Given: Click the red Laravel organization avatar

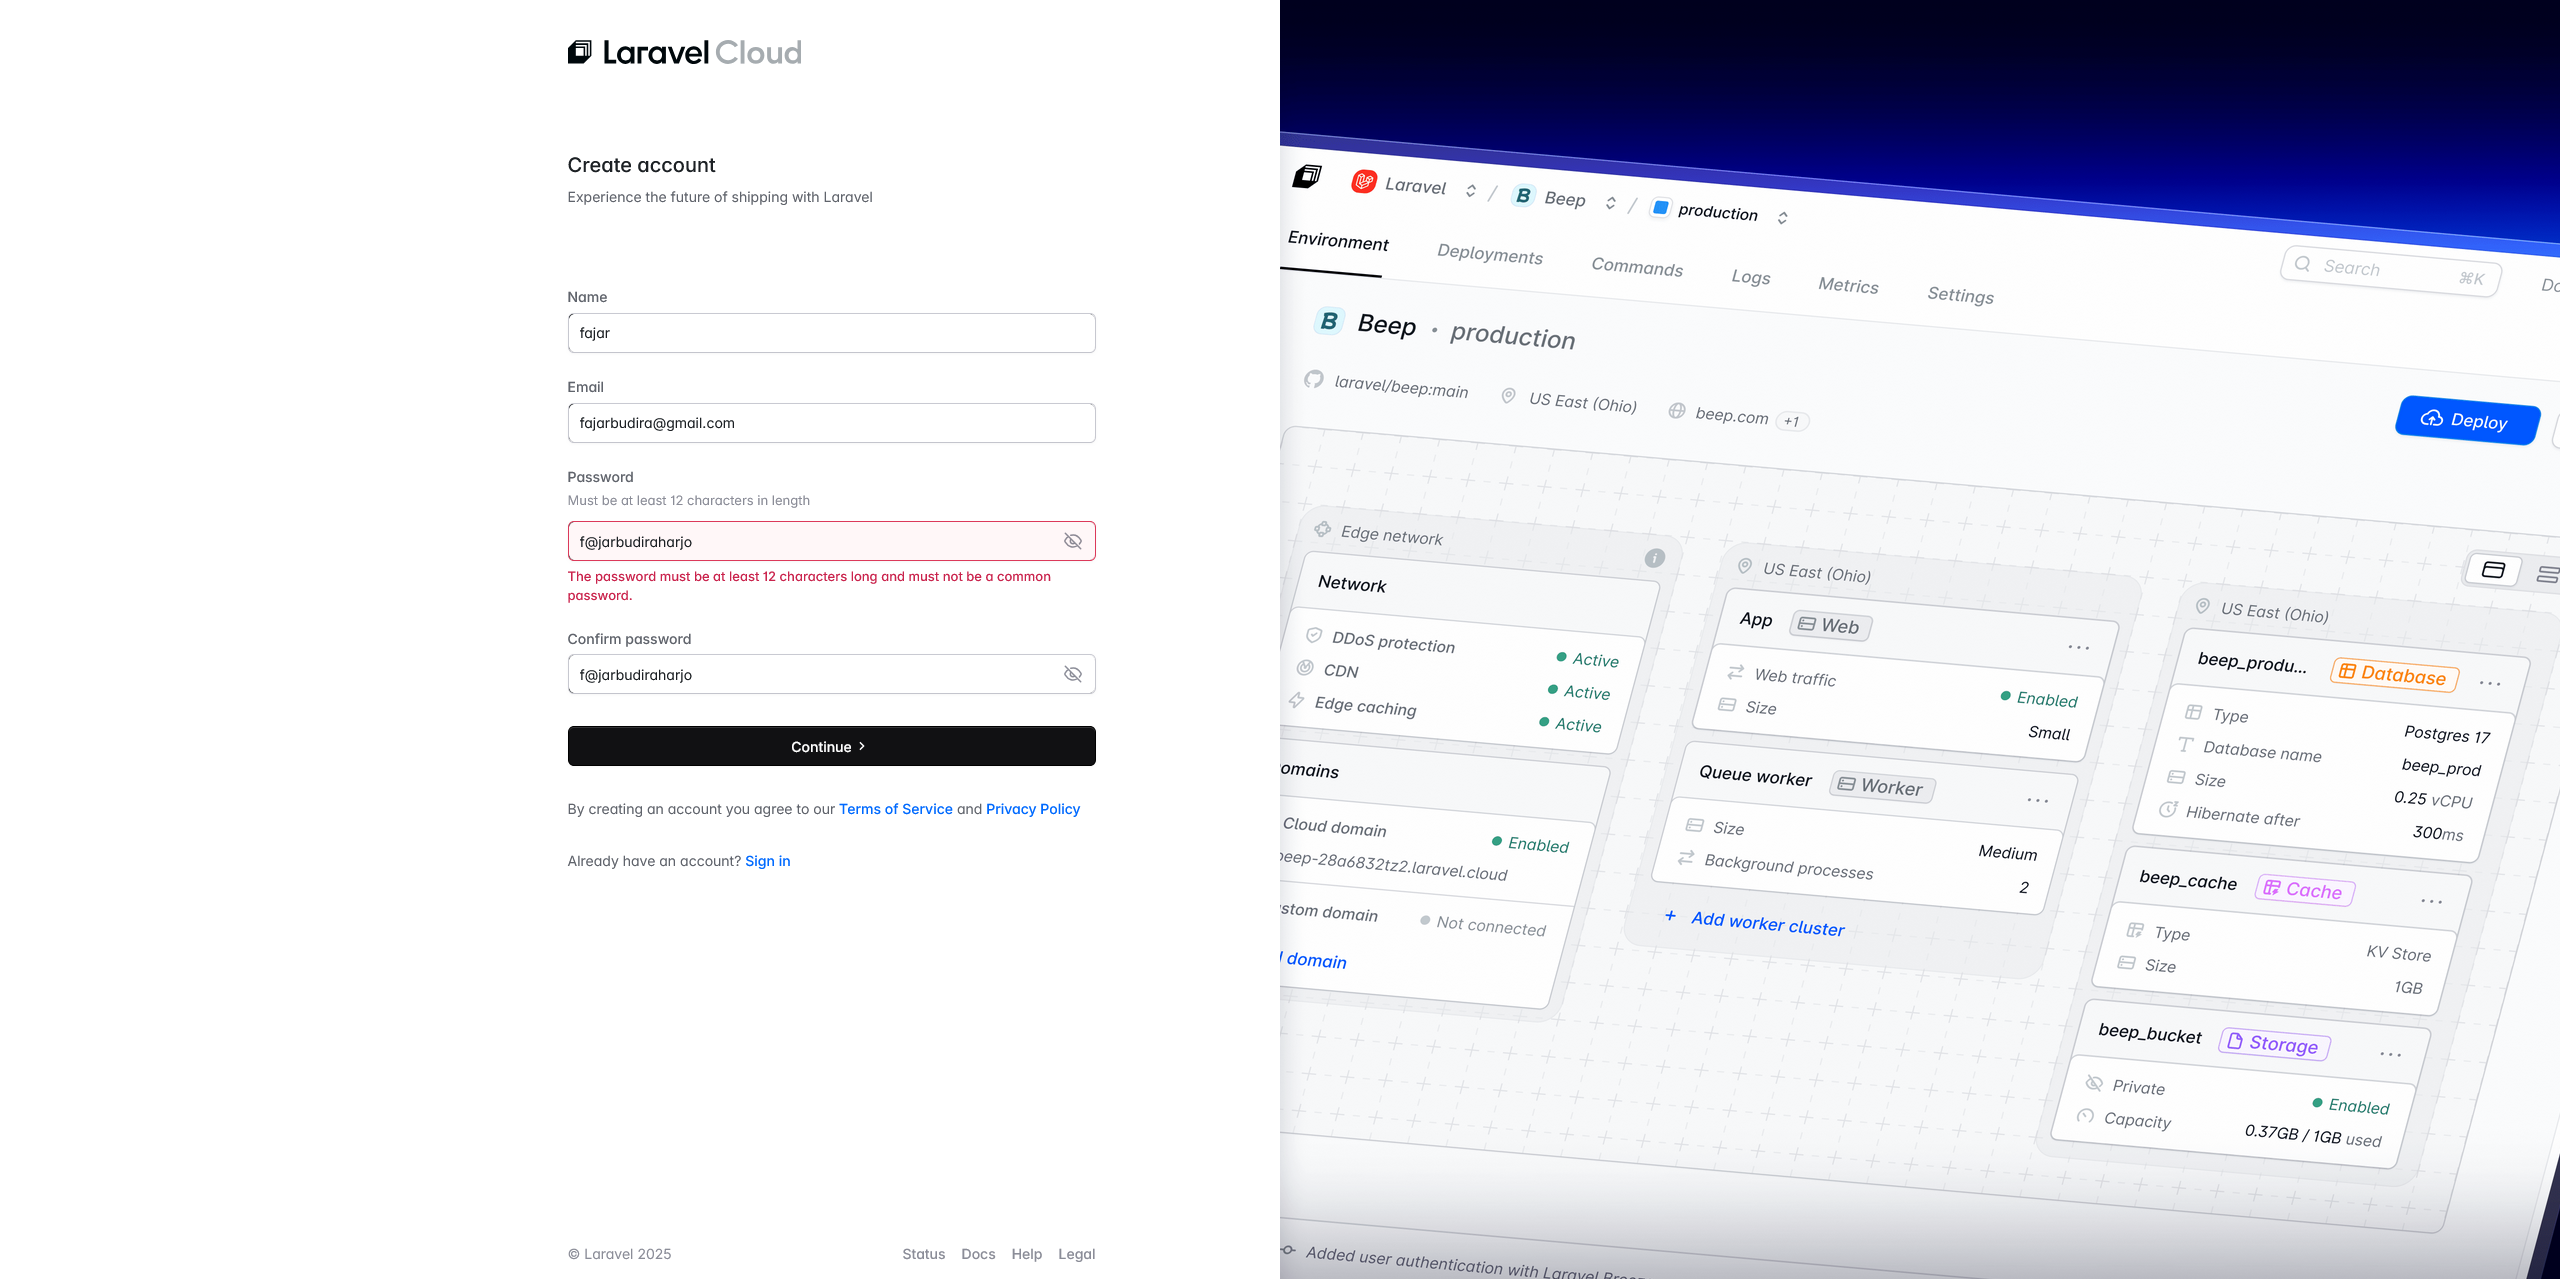Looking at the screenshot, I should (1364, 182).
